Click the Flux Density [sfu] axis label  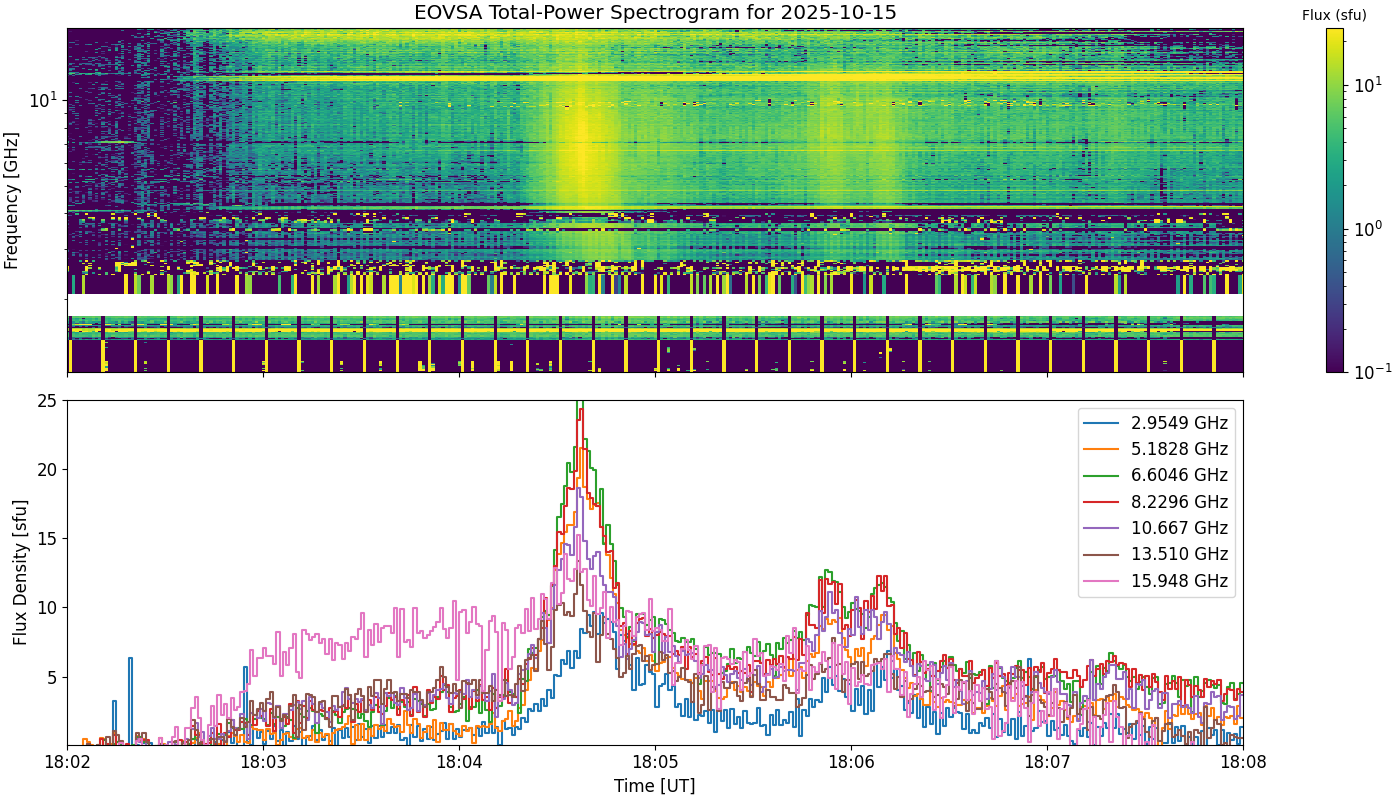point(20,573)
